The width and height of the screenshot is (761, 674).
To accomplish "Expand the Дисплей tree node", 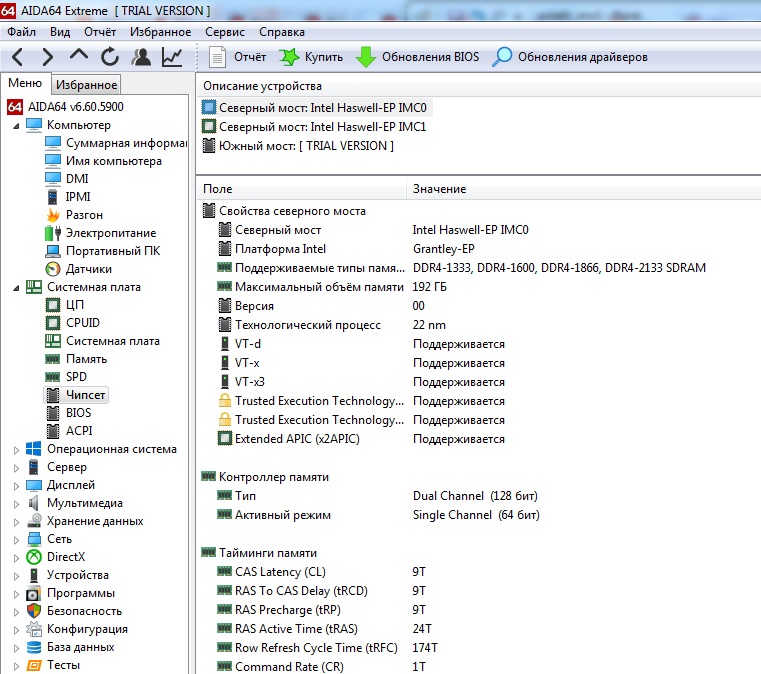I will coord(16,486).
